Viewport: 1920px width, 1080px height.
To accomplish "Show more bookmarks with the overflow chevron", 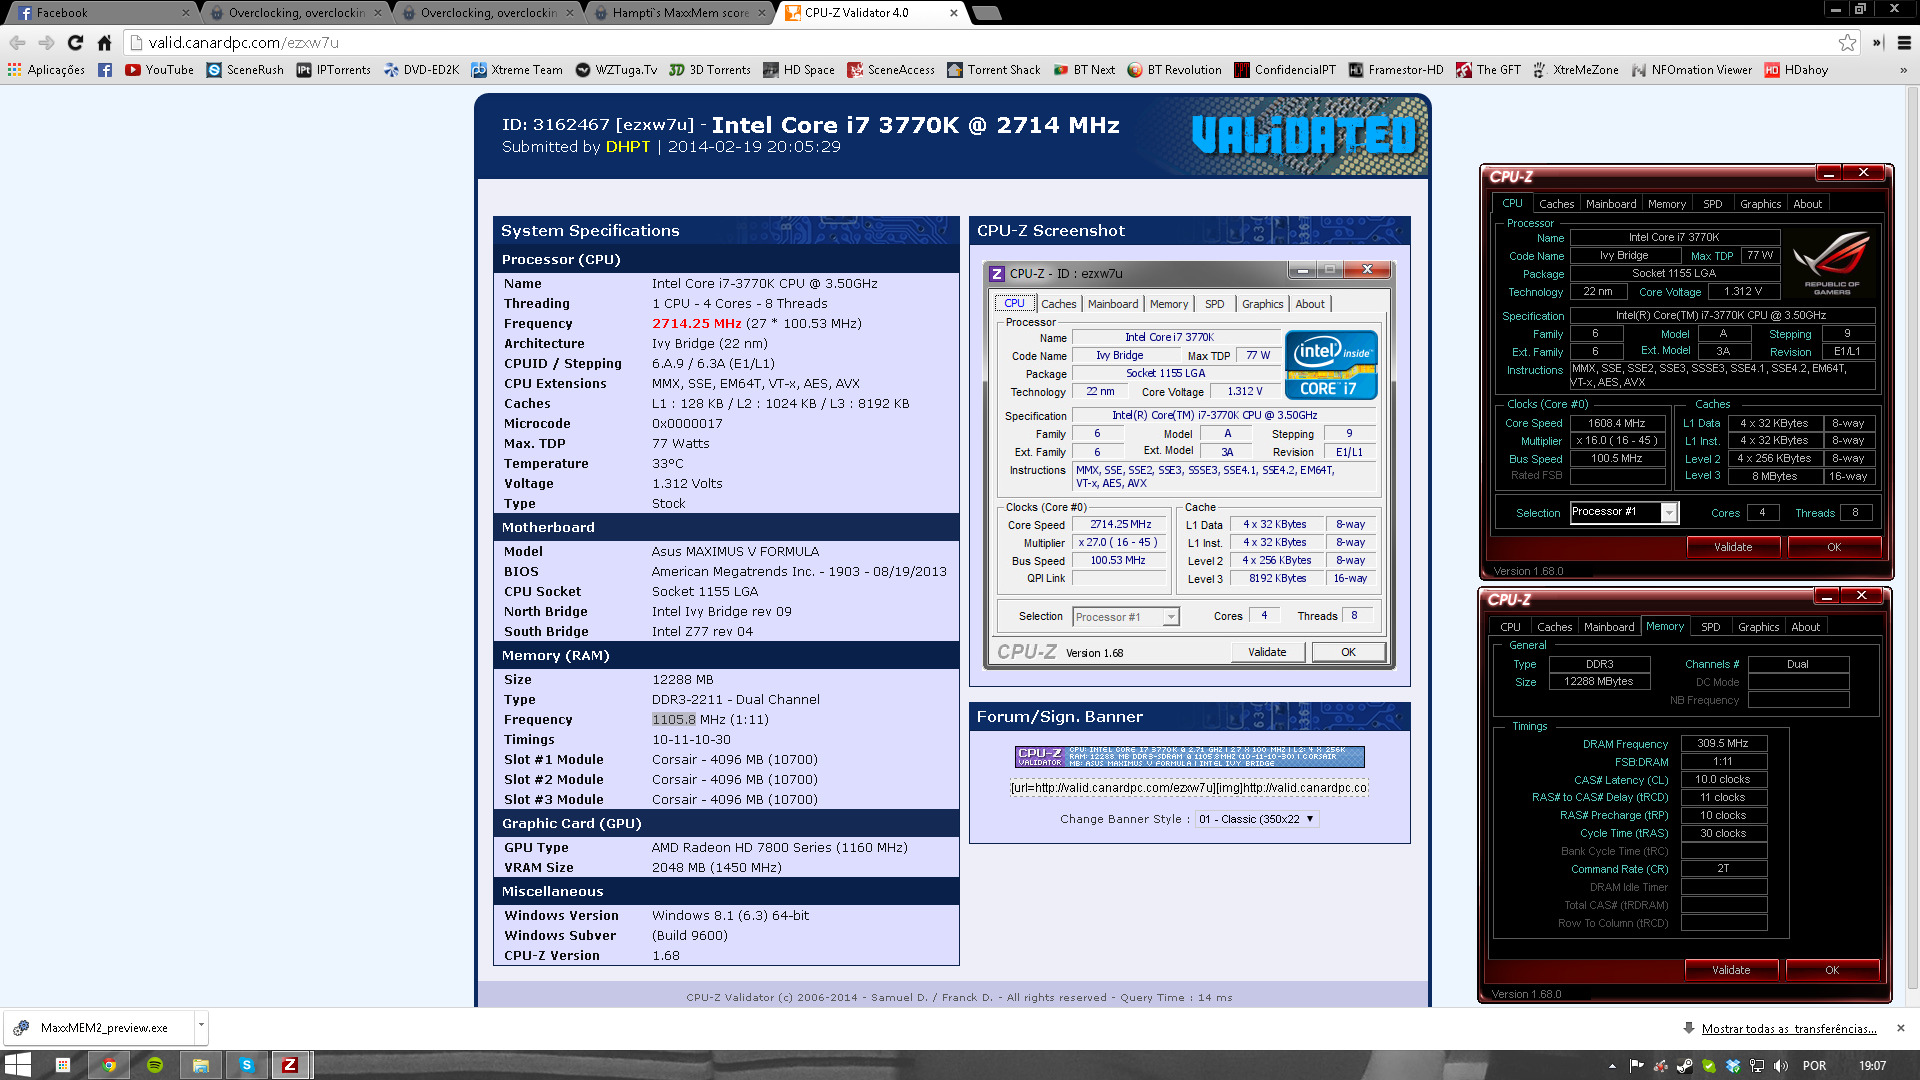I will (x=1903, y=70).
